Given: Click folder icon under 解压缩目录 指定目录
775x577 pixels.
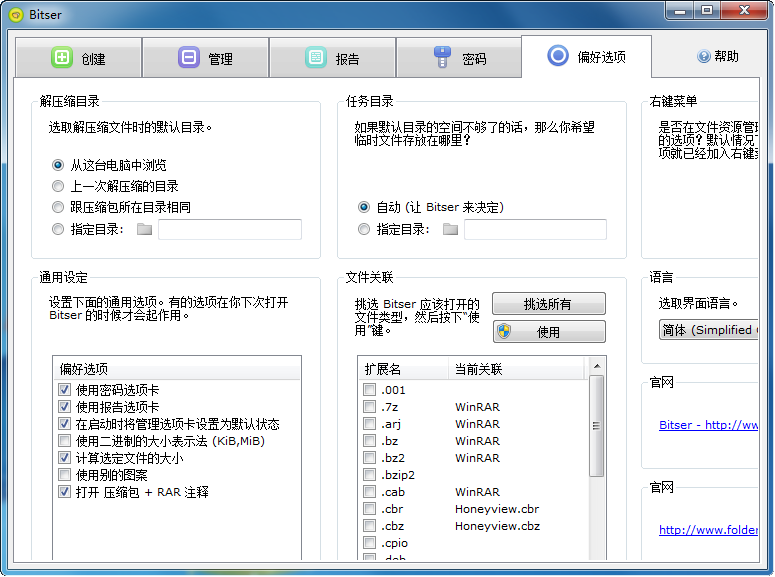Looking at the screenshot, I should (x=144, y=230).
